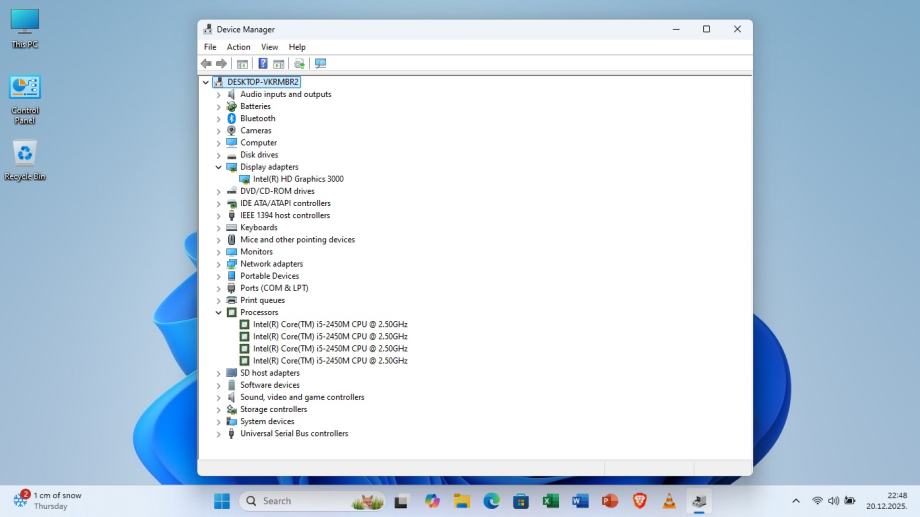Click the toolbar icon with green arrow
This screenshot has width=920, height=517.
(299, 63)
